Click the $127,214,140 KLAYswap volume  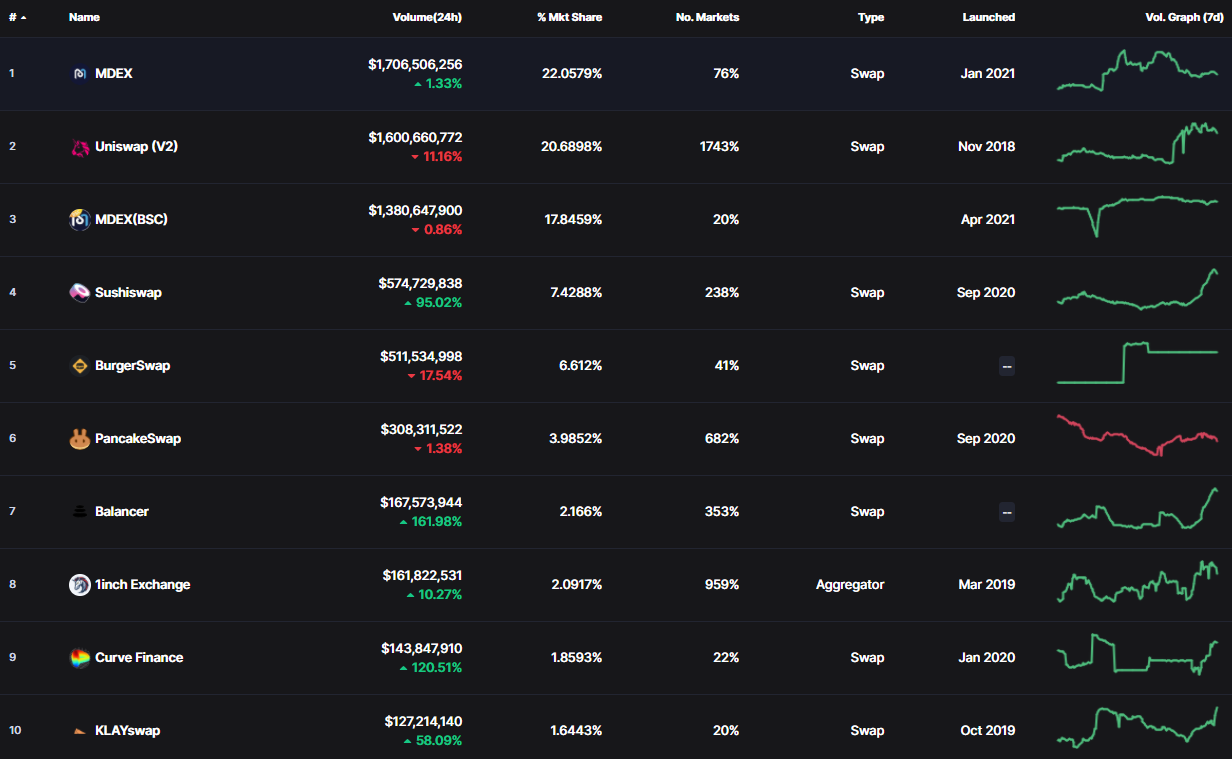pos(424,721)
